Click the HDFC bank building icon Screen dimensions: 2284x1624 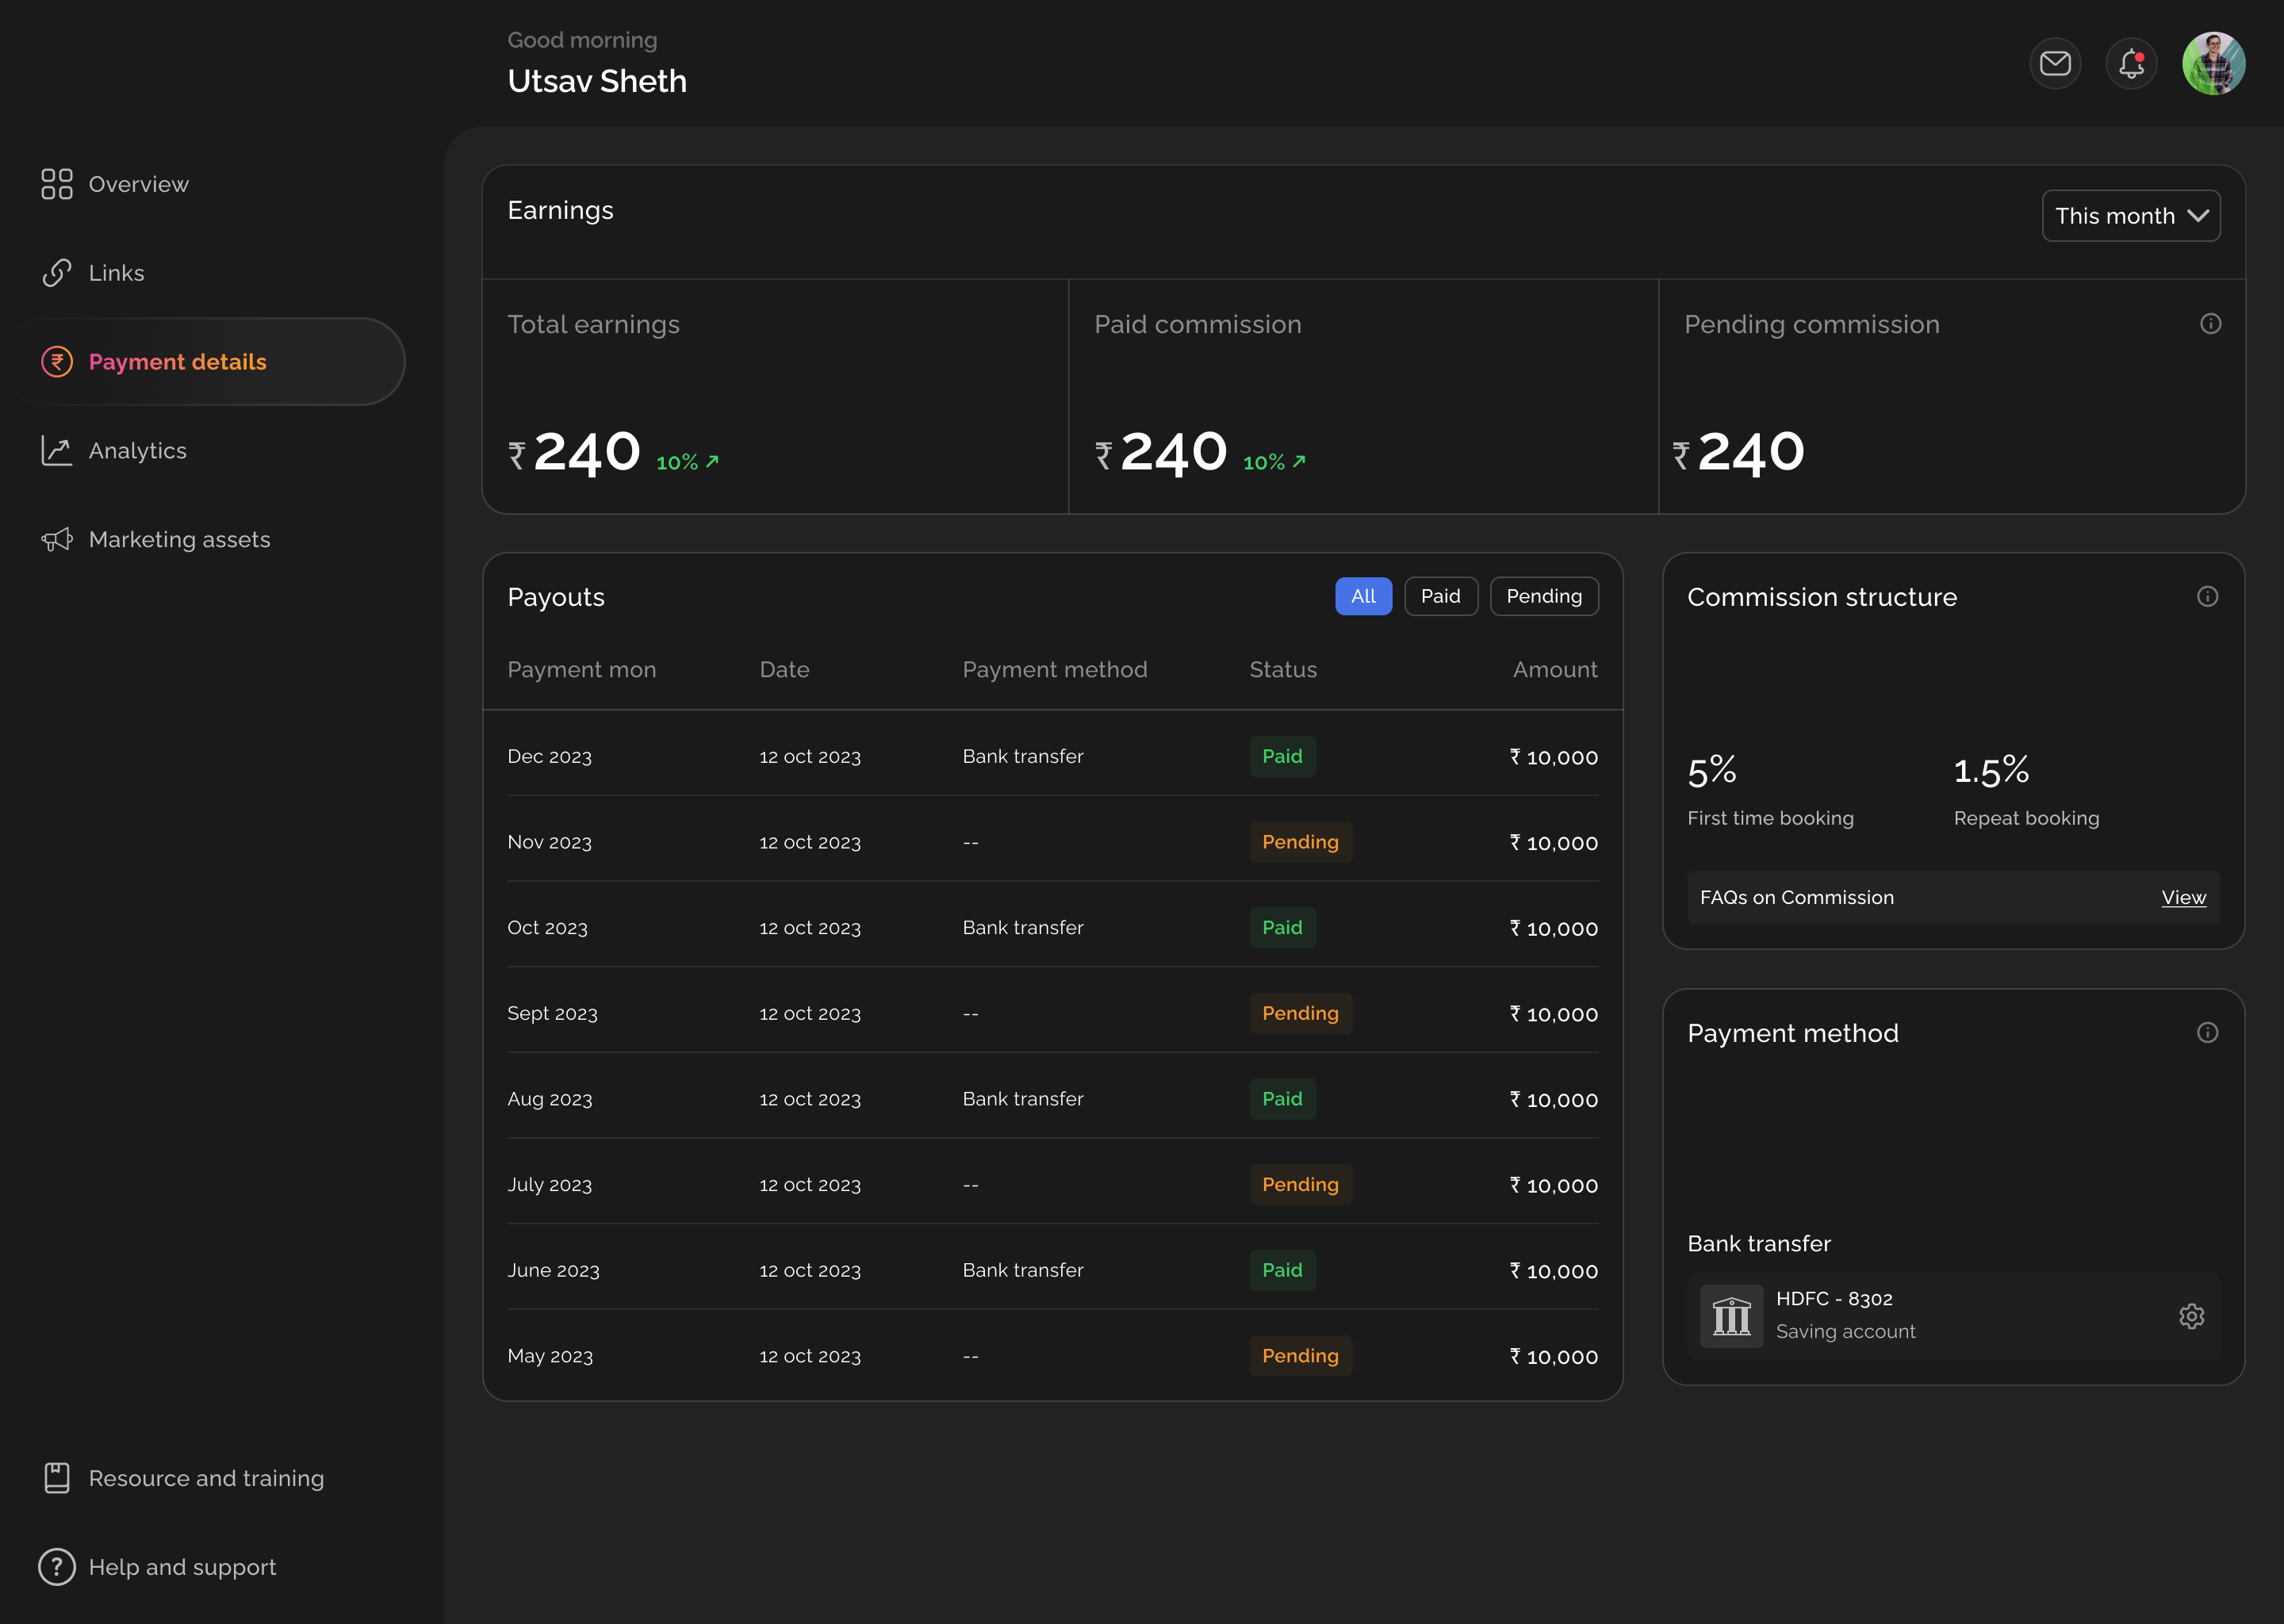(1731, 1316)
